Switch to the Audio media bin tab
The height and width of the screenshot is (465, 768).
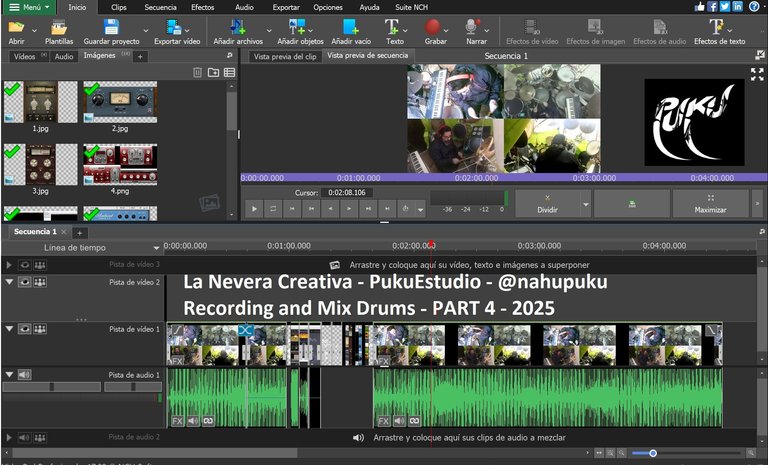pyautogui.click(x=64, y=56)
